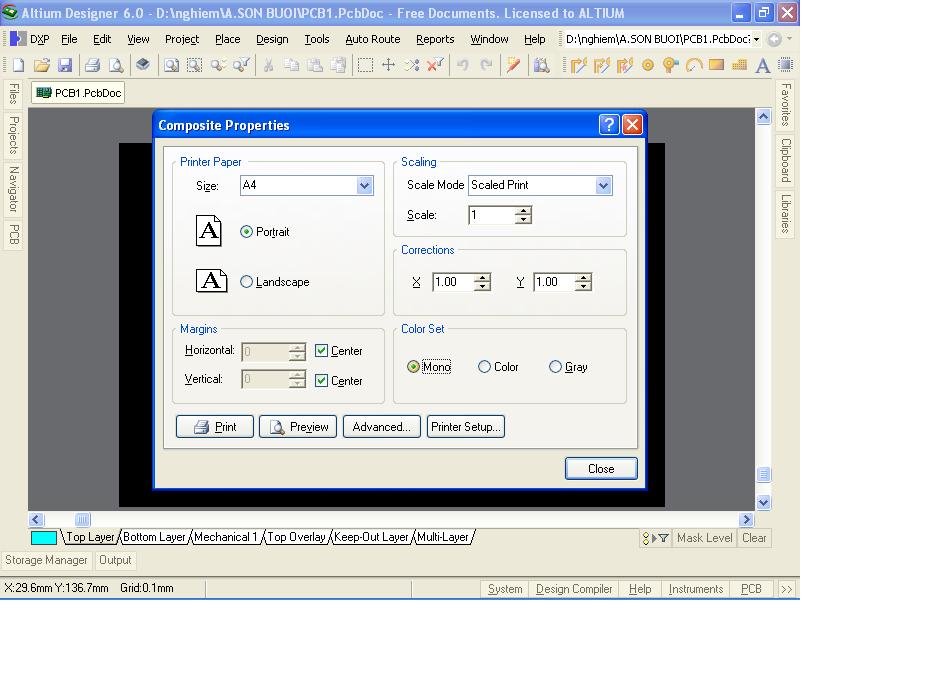Select the Place Component chip icon
The width and height of the screenshot is (950, 690).
[x=786, y=64]
